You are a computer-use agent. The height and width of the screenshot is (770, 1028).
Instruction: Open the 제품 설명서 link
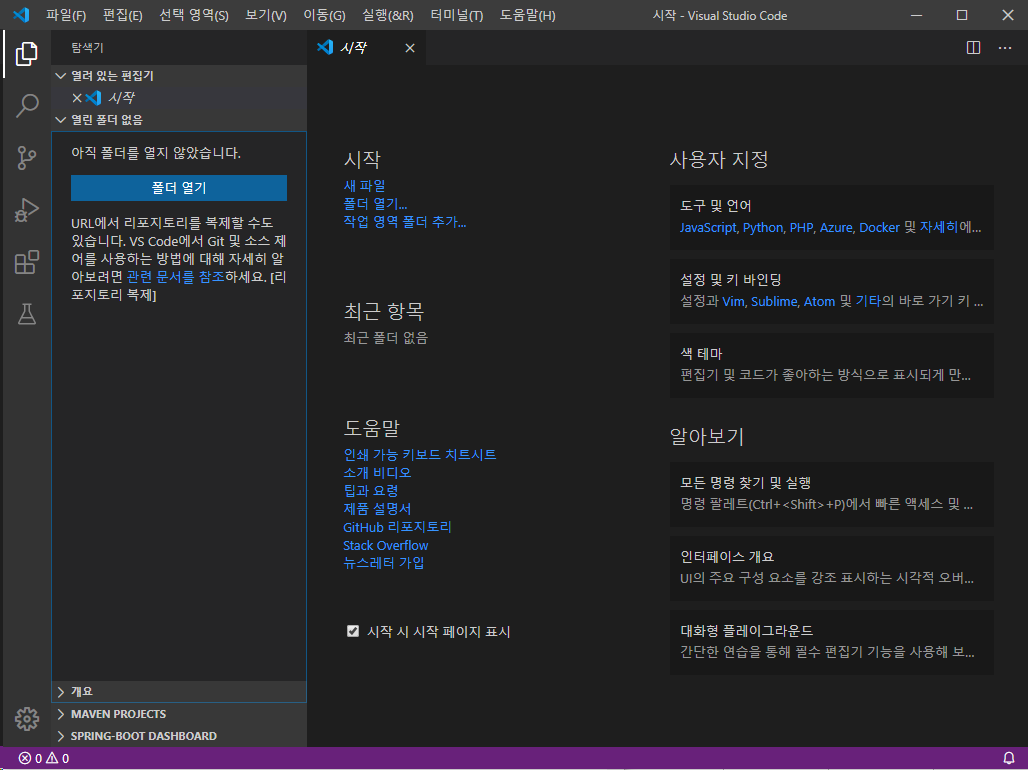point(377,508)
